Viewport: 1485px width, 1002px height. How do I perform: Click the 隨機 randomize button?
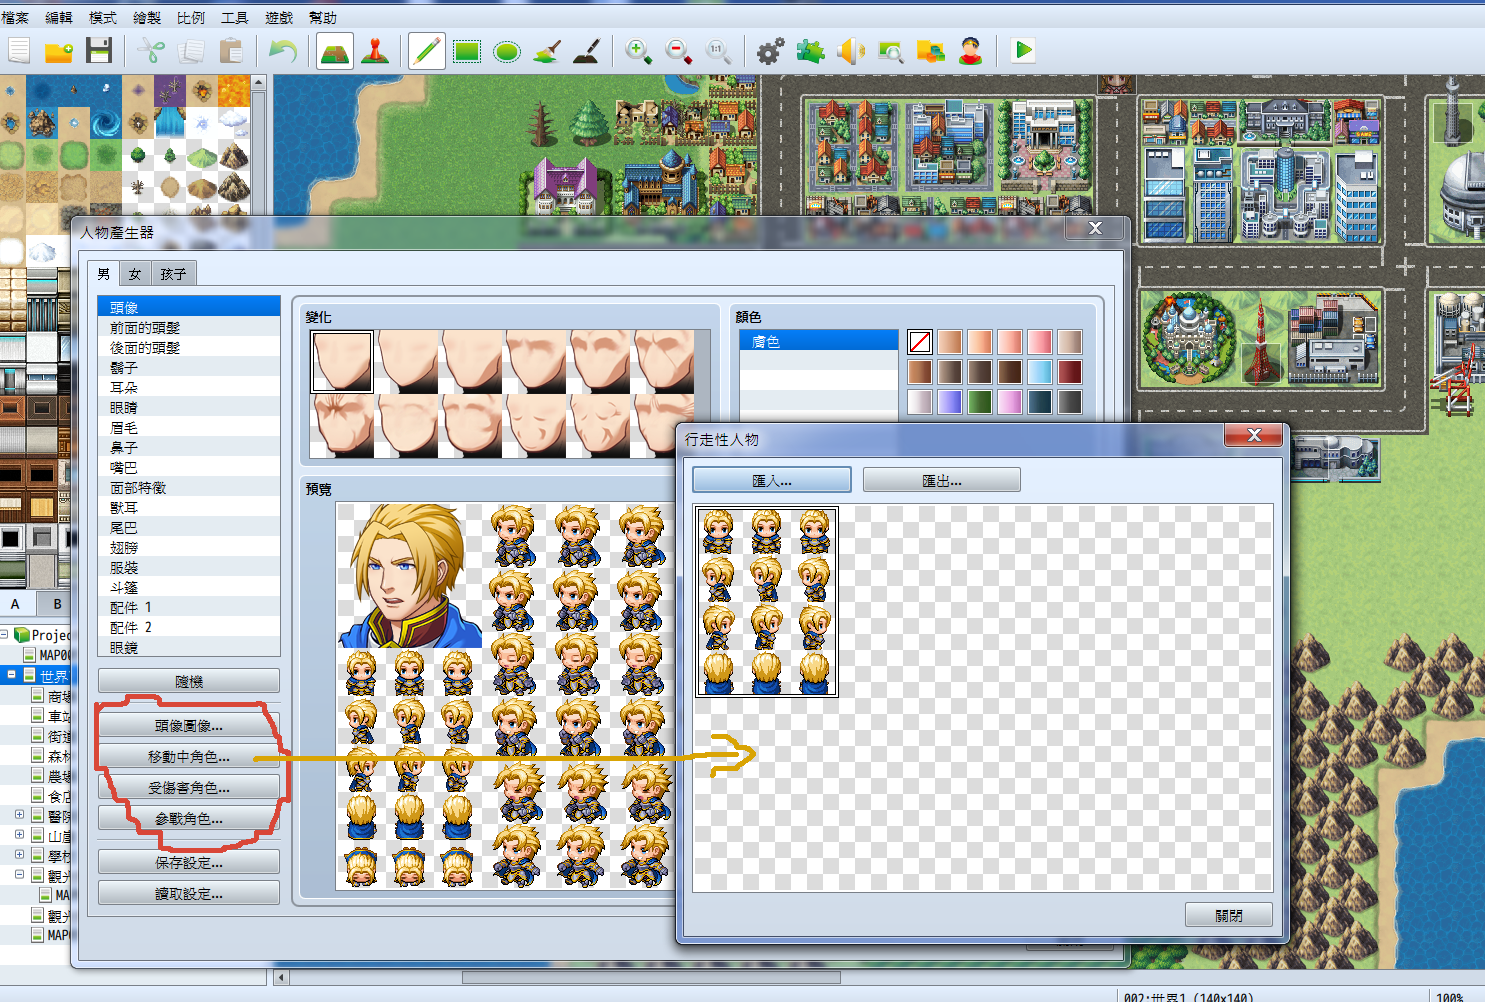(189, 682)
